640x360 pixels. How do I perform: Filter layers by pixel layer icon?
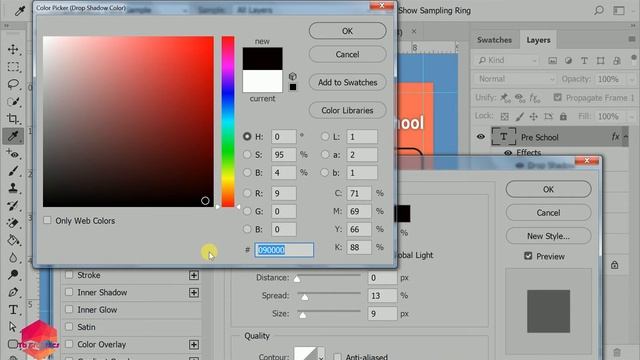[552, 60]
